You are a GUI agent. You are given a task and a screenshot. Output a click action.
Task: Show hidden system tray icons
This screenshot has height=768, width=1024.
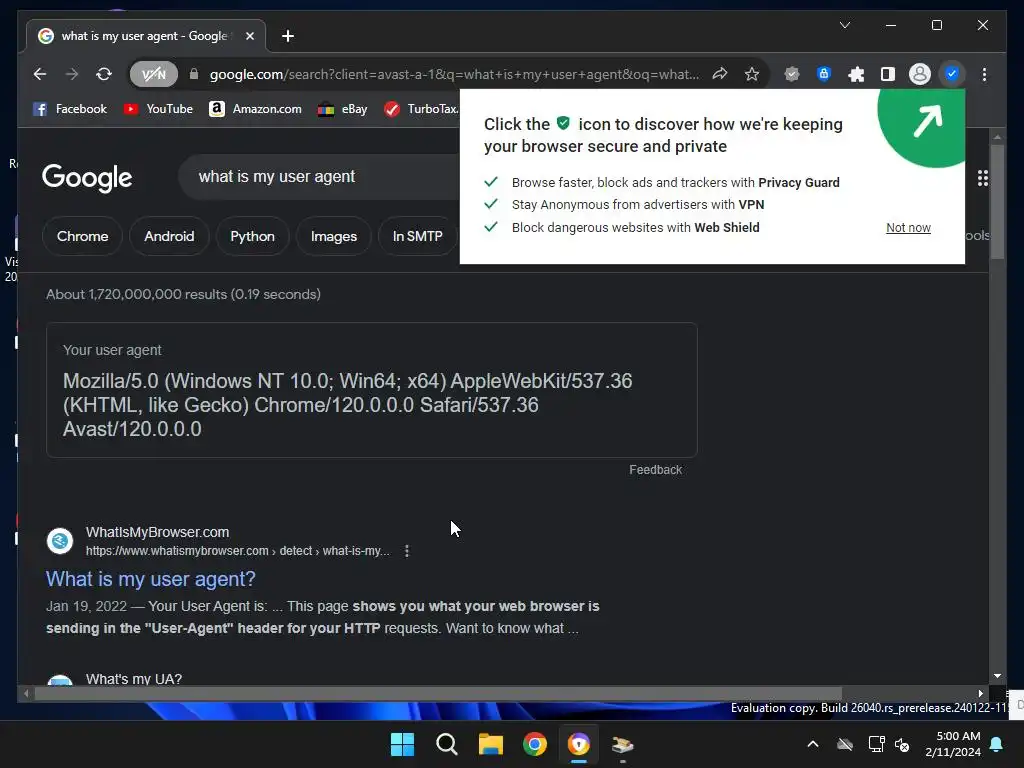click(813, 744)
